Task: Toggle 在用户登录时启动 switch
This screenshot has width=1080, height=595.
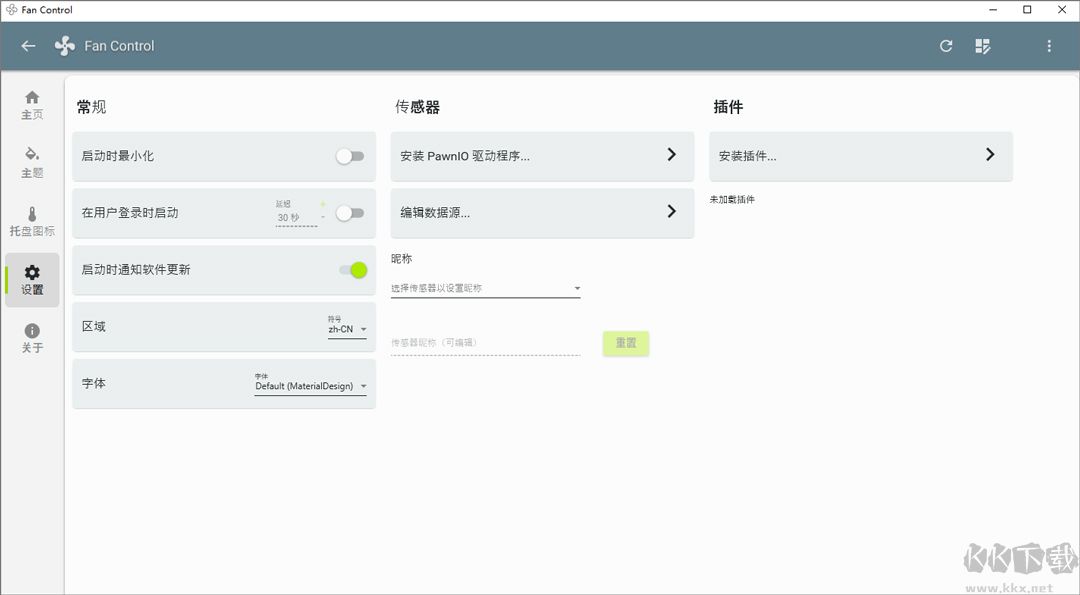Action: click(x=350, y=213)
